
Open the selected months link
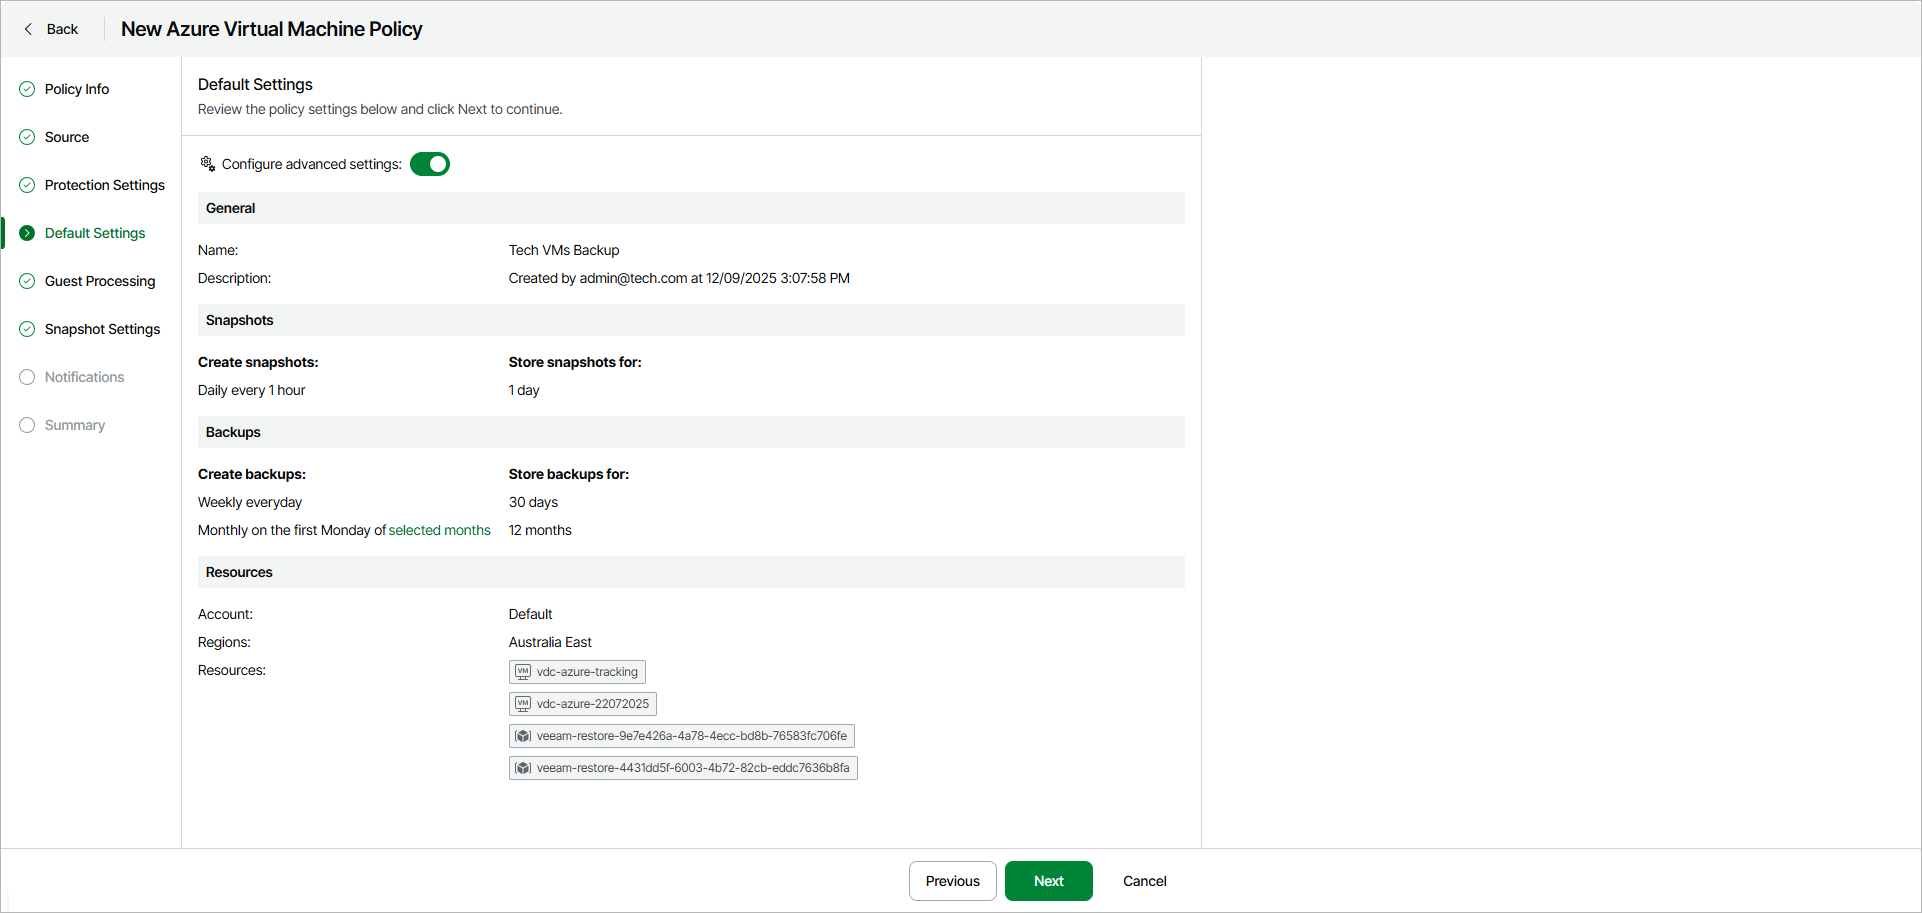(x=439, y=530)
